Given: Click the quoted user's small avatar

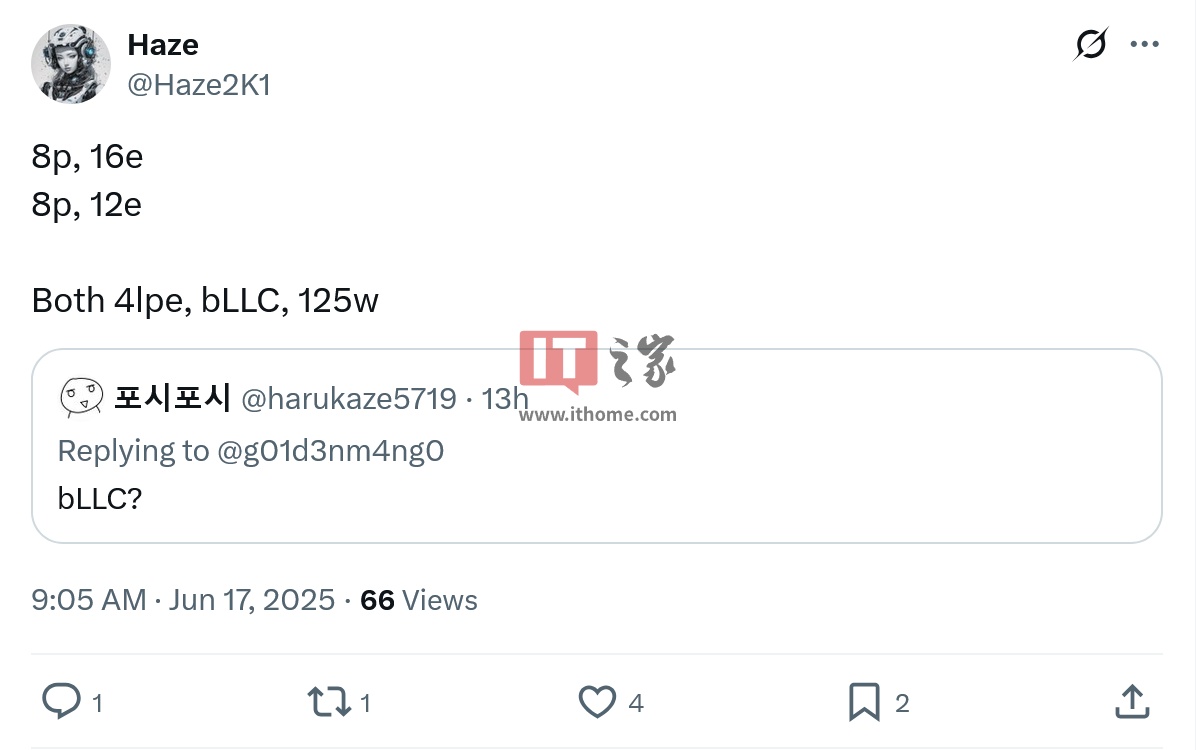Looking at the screenshot, I should tap(82, 398).
